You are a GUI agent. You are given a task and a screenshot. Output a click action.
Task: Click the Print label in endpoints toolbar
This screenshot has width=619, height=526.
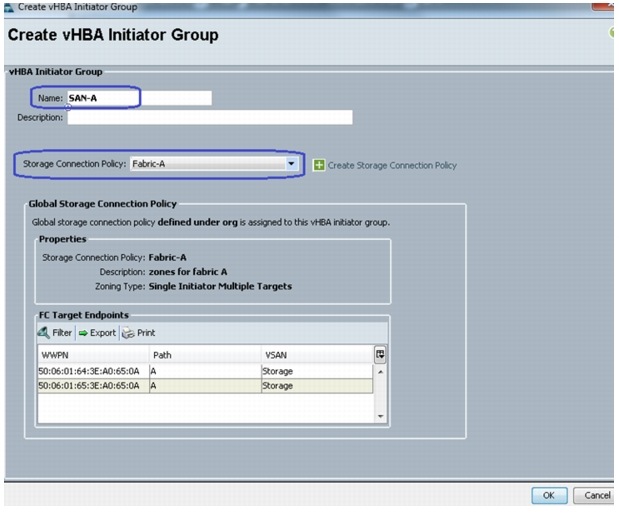[x=146, y=333]
